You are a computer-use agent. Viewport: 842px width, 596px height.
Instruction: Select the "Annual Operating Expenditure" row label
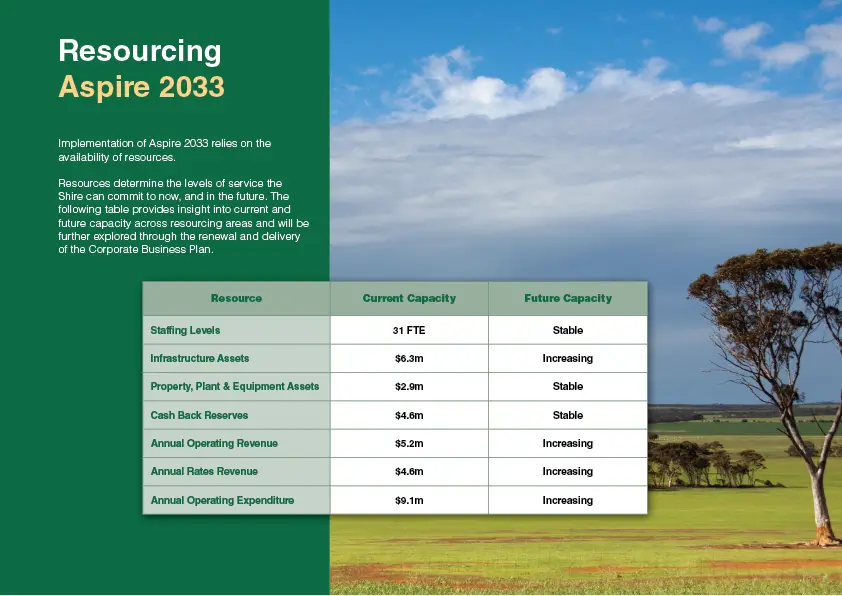(x=222, y=500)
